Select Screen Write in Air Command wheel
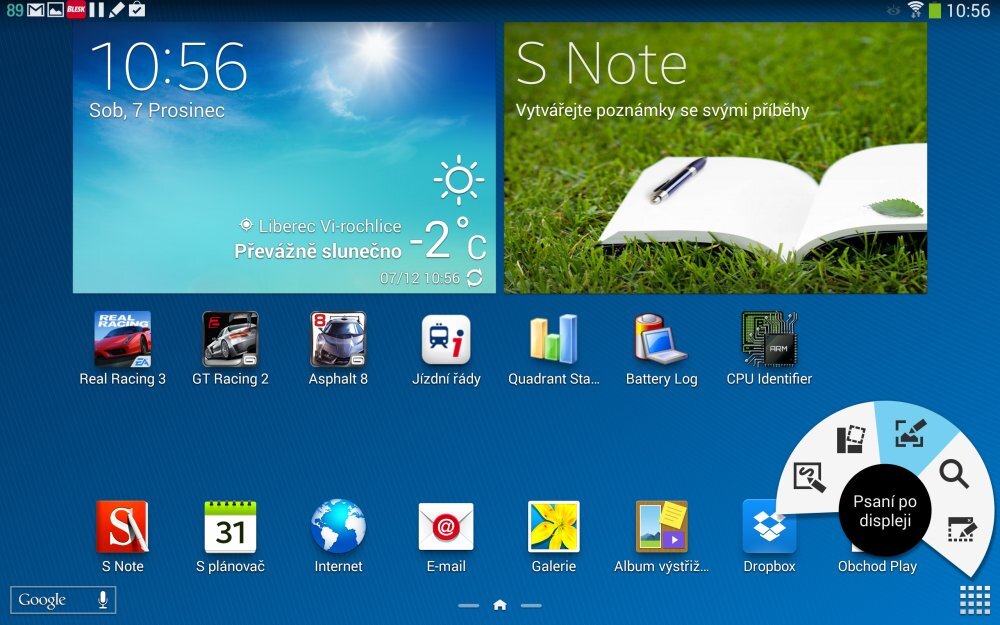This screenshot has height=625, width=1000. click(909, 434)
